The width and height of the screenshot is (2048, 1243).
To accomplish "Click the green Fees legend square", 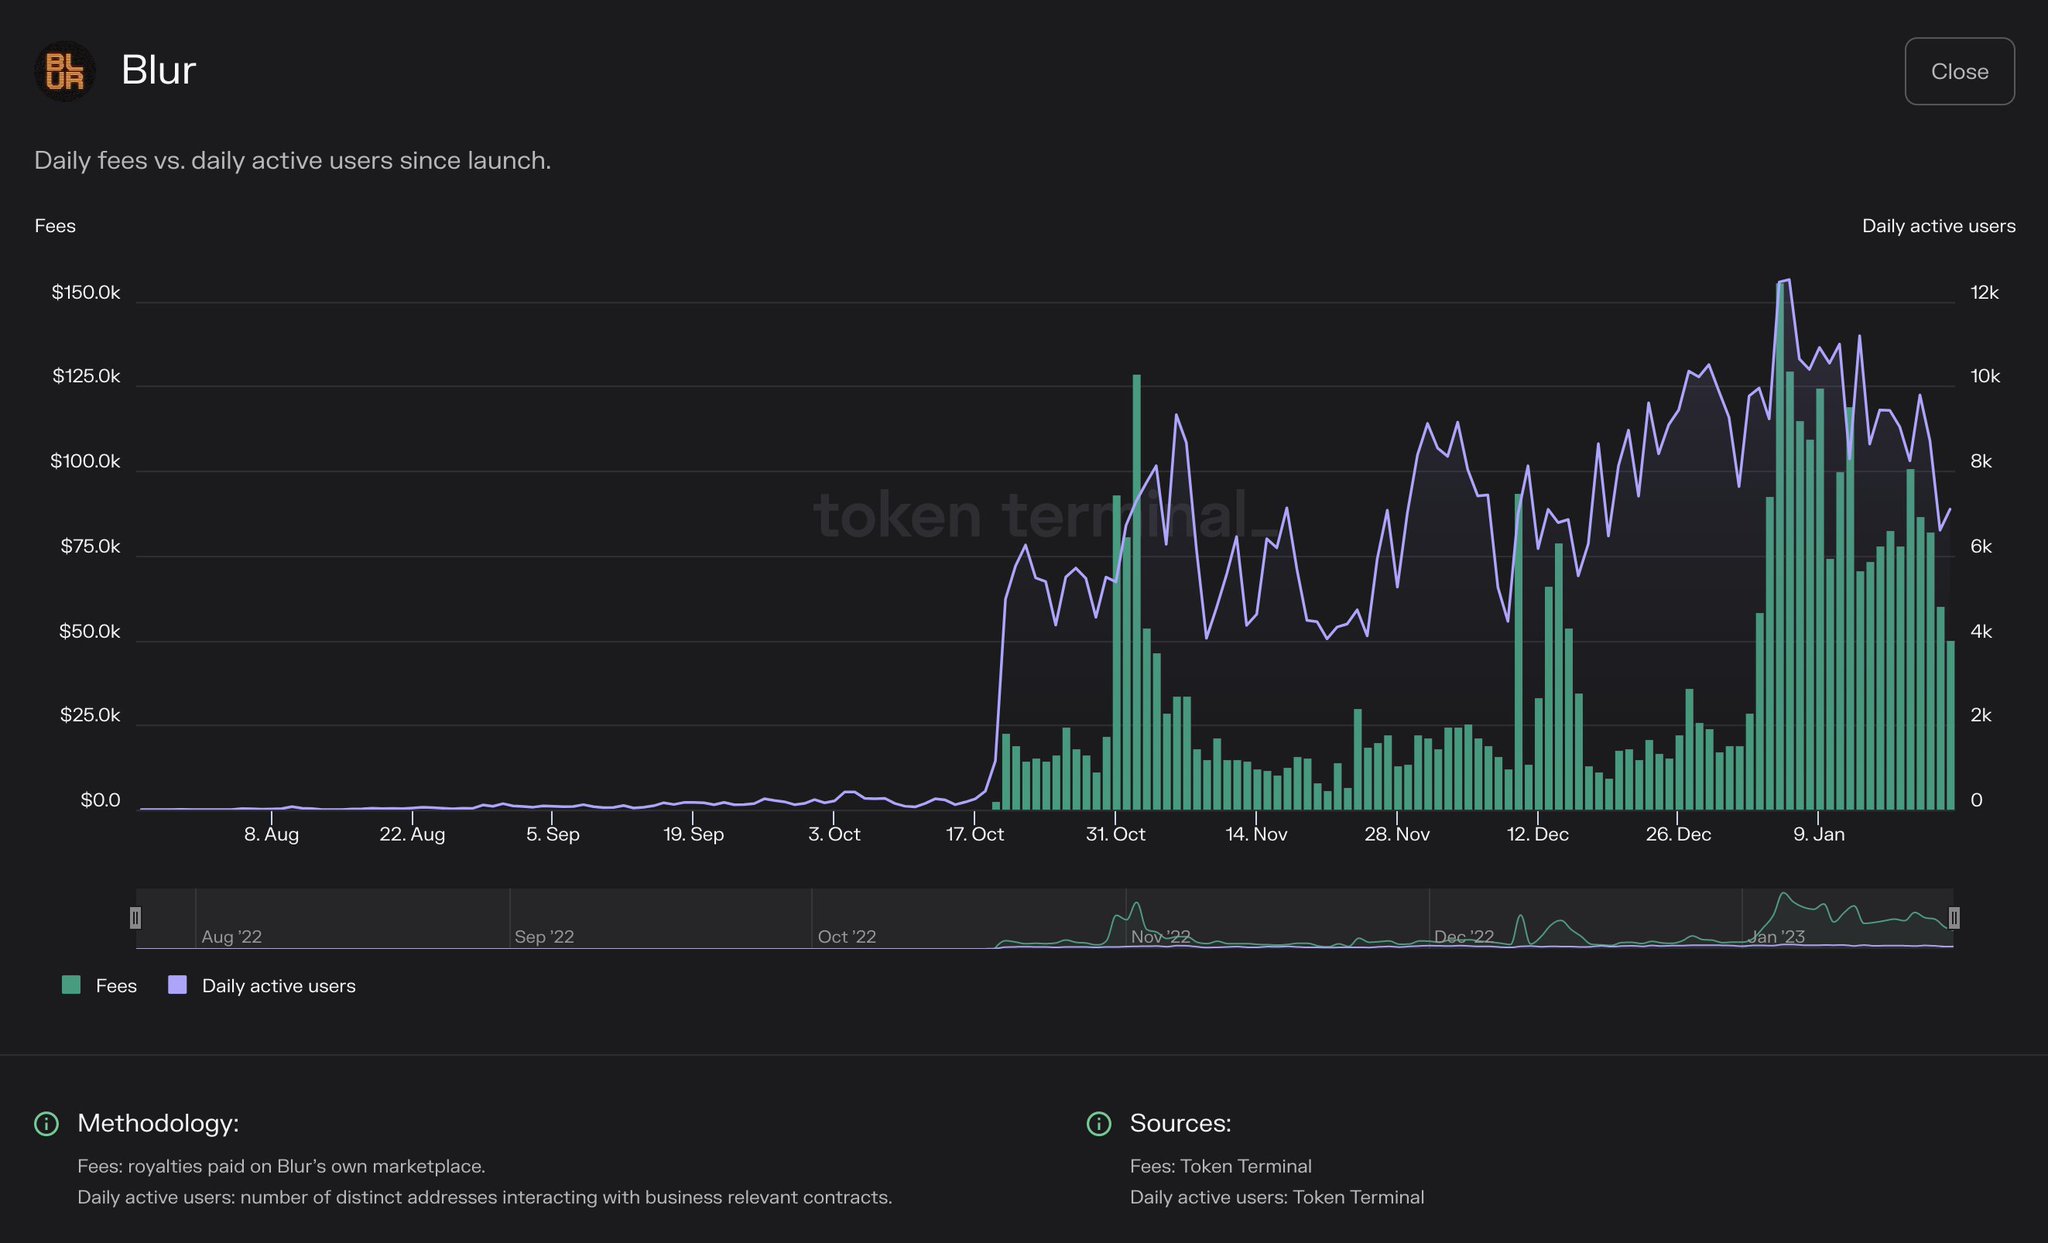I will (x=70, y=985).
